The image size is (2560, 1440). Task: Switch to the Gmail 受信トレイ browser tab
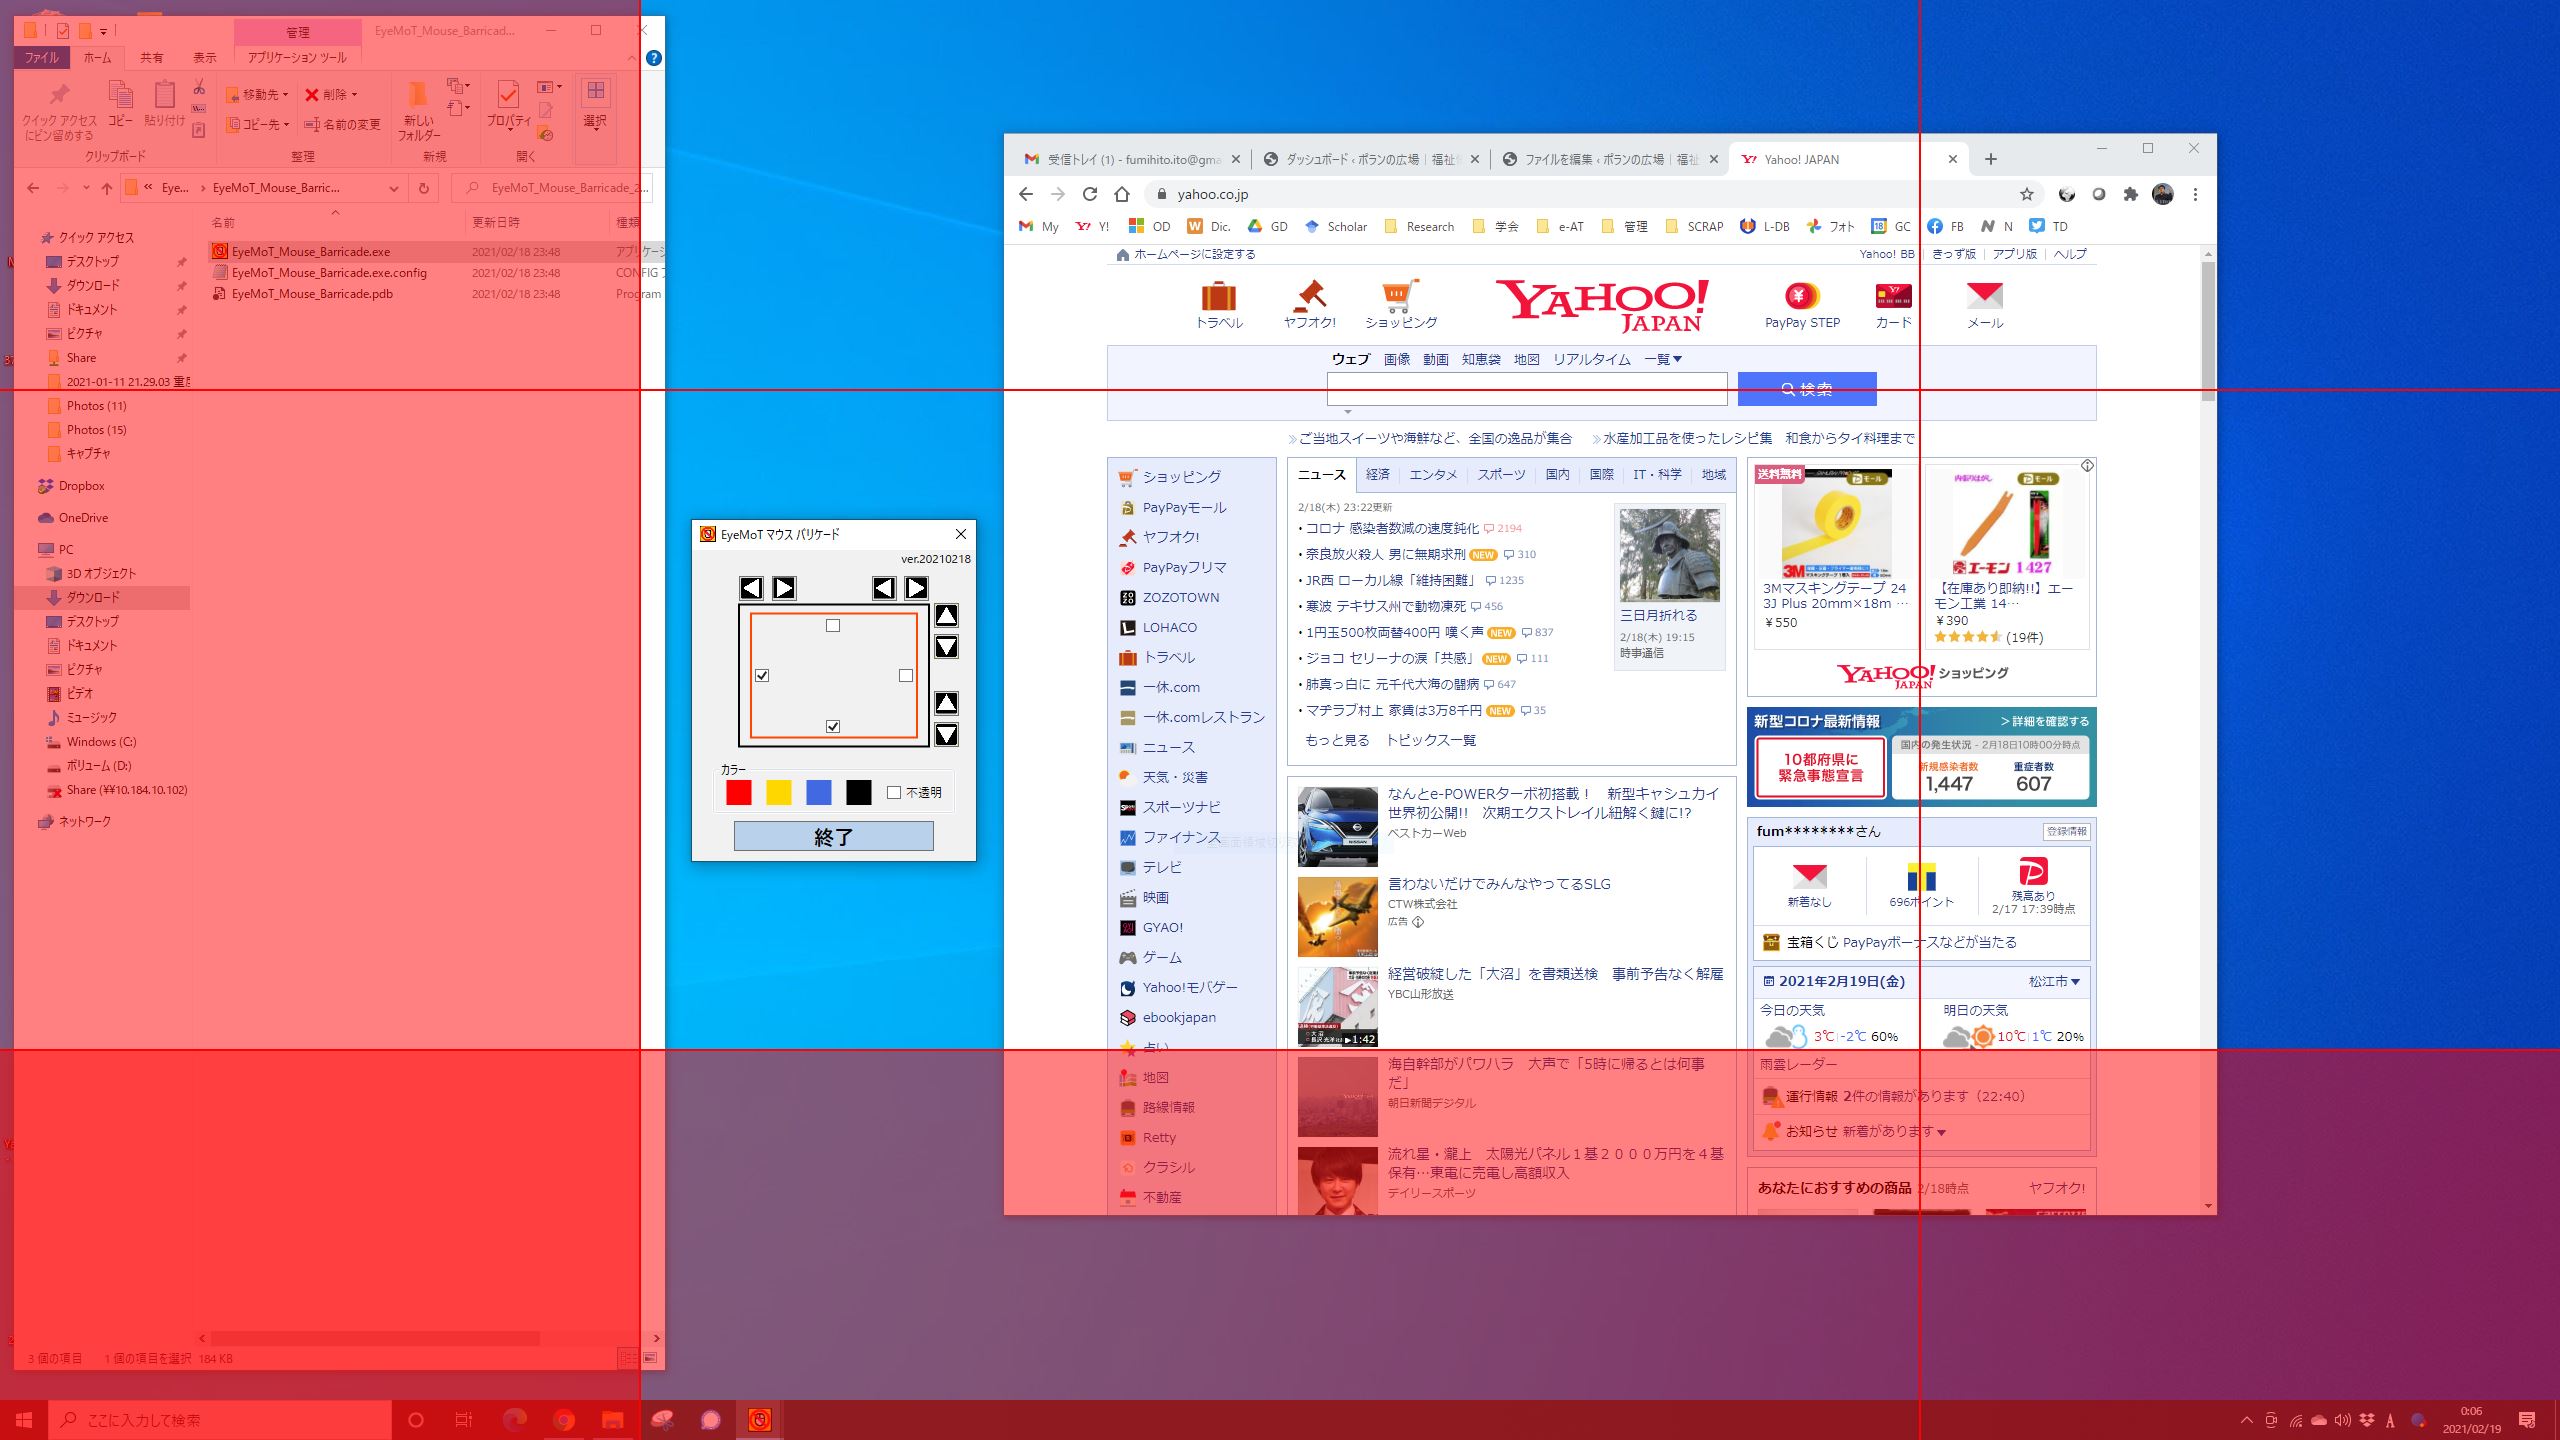point(1130,159)
